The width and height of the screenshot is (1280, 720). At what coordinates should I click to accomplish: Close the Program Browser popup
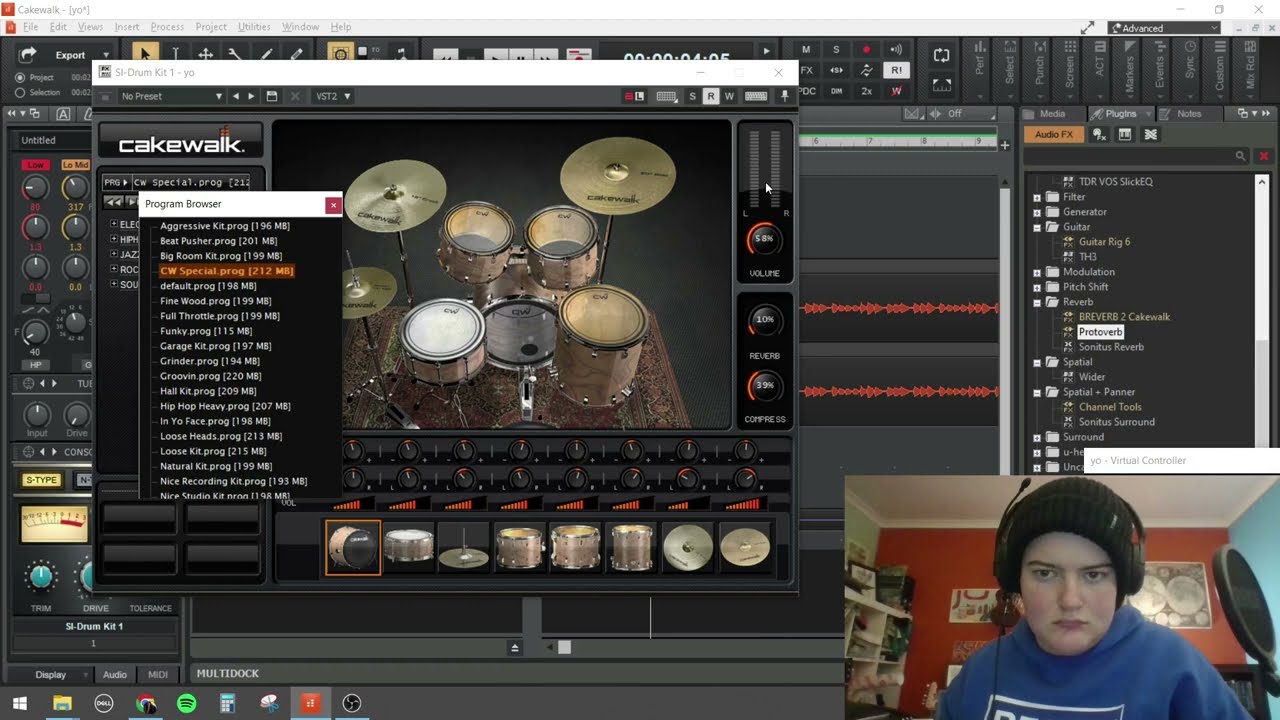(333, 205)
